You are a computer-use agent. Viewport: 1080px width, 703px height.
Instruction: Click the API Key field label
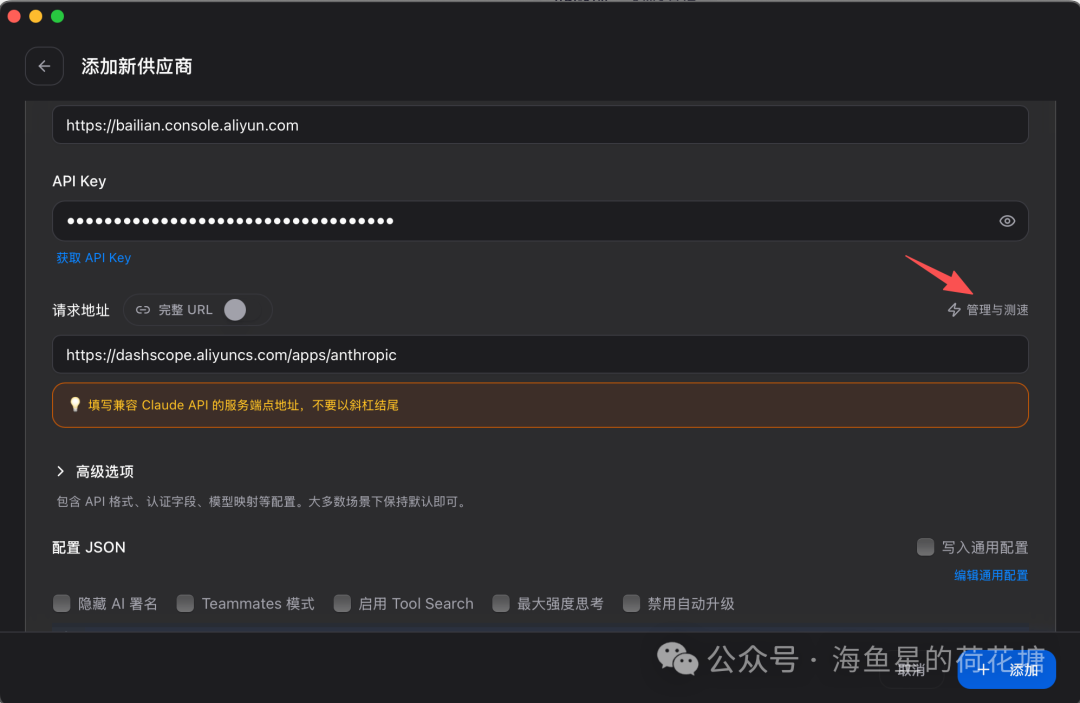(x=79, y=181)
